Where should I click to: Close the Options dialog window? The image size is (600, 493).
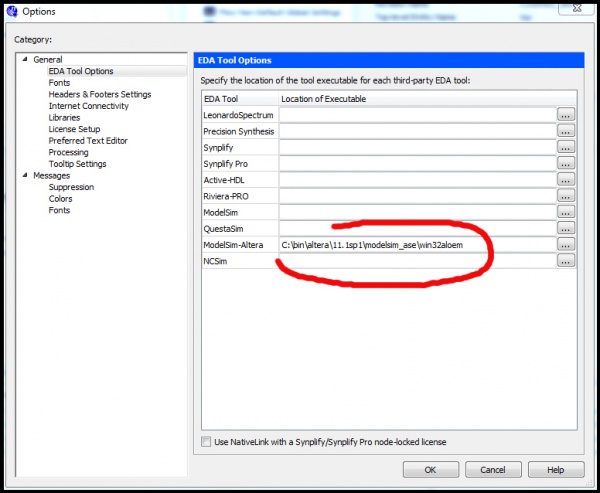click(576, 8)
